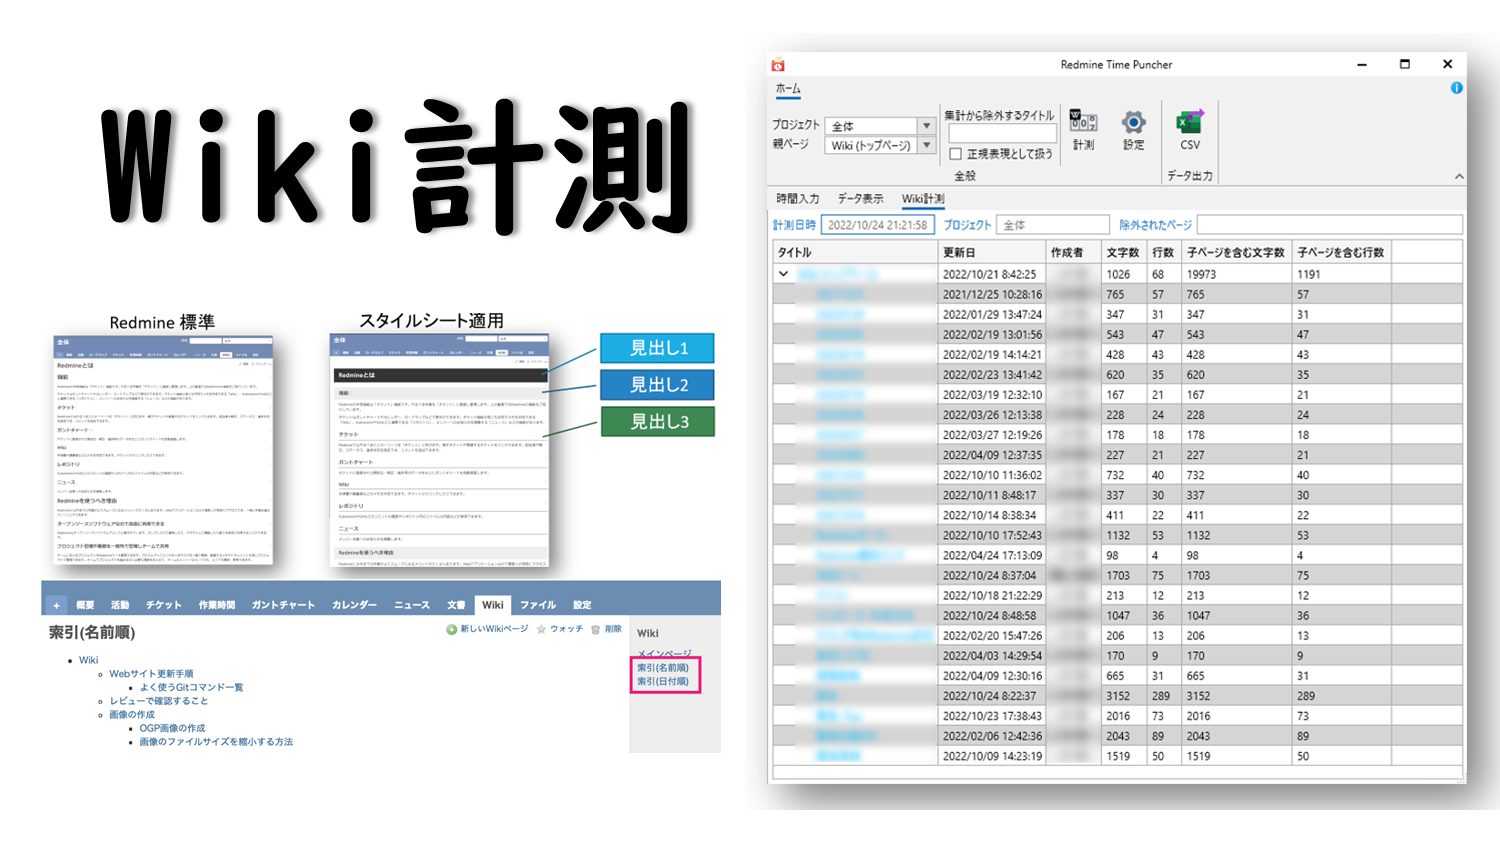Open the カレンダー tab in Redmine
The image size is (1500, 844).
354,605
